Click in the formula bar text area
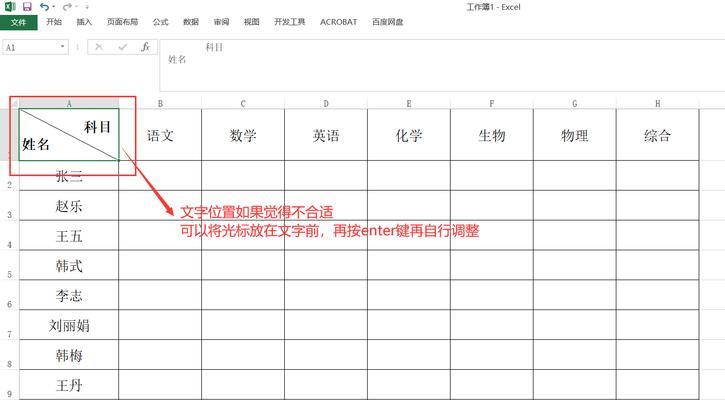This screenshot has height=400, width=725. [x=442, y=65]
